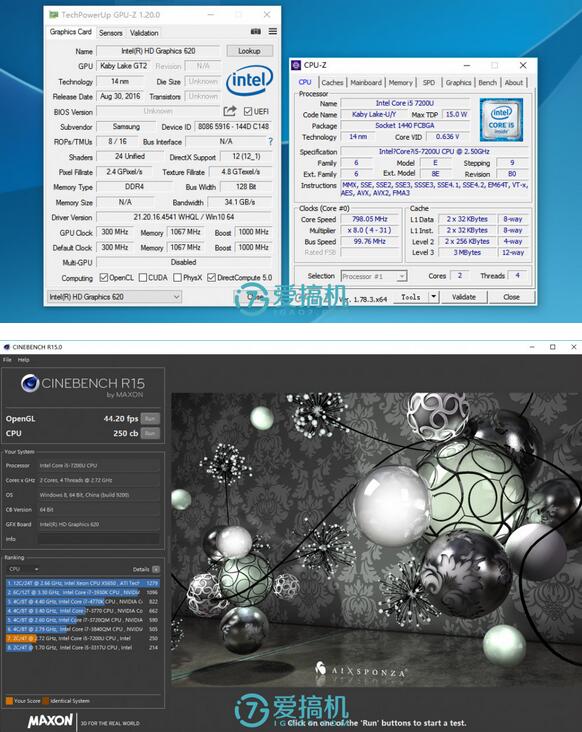This screenshot has width=582, height=732.
Task: Click the CPU-Z title bar app icon
Action: coord(296,65)
